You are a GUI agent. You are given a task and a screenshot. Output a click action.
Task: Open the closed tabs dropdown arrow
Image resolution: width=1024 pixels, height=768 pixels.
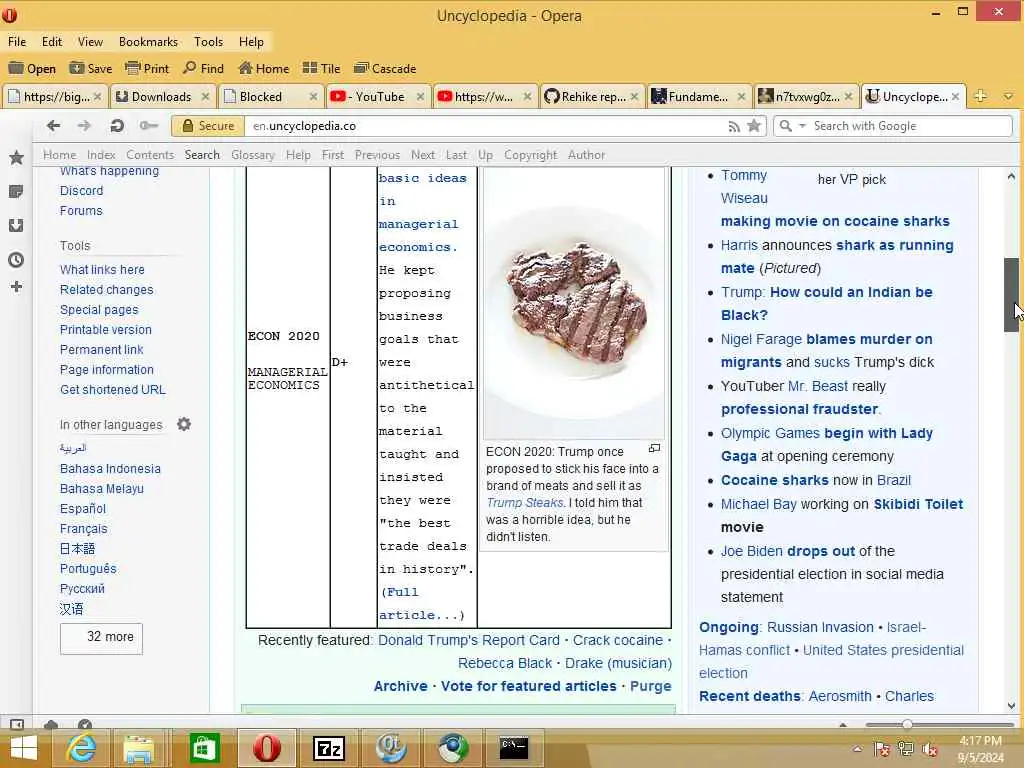(1008, 97)
